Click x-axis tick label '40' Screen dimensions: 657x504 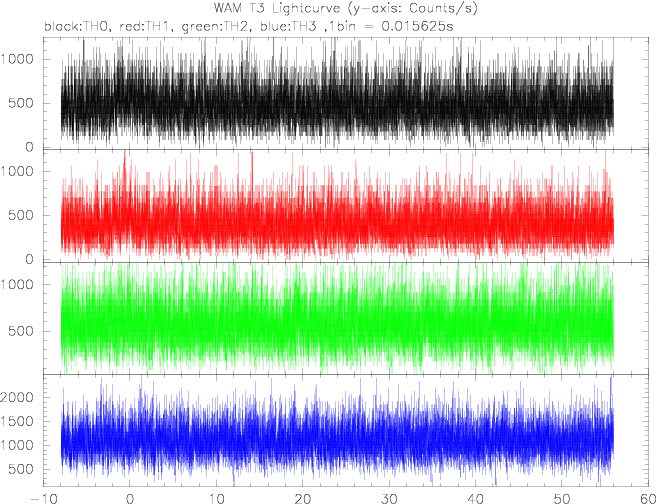pos(476,498)
